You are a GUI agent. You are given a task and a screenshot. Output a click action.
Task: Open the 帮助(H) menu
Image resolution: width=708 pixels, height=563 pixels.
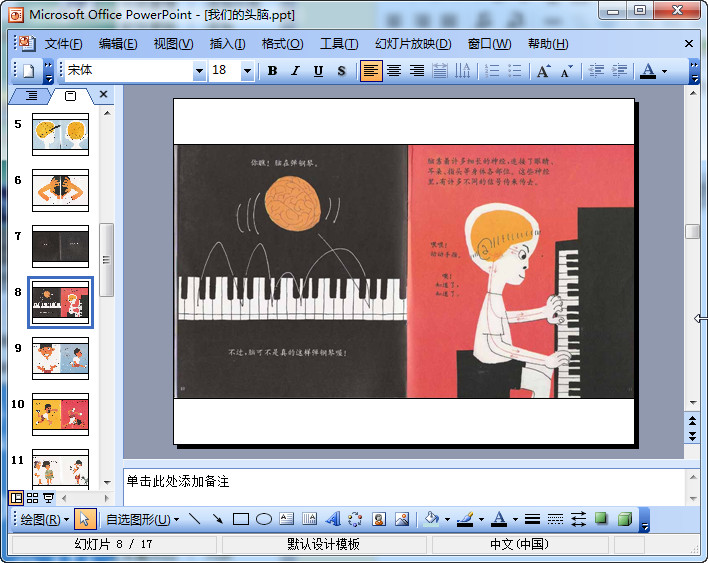[x=548, y=44]
